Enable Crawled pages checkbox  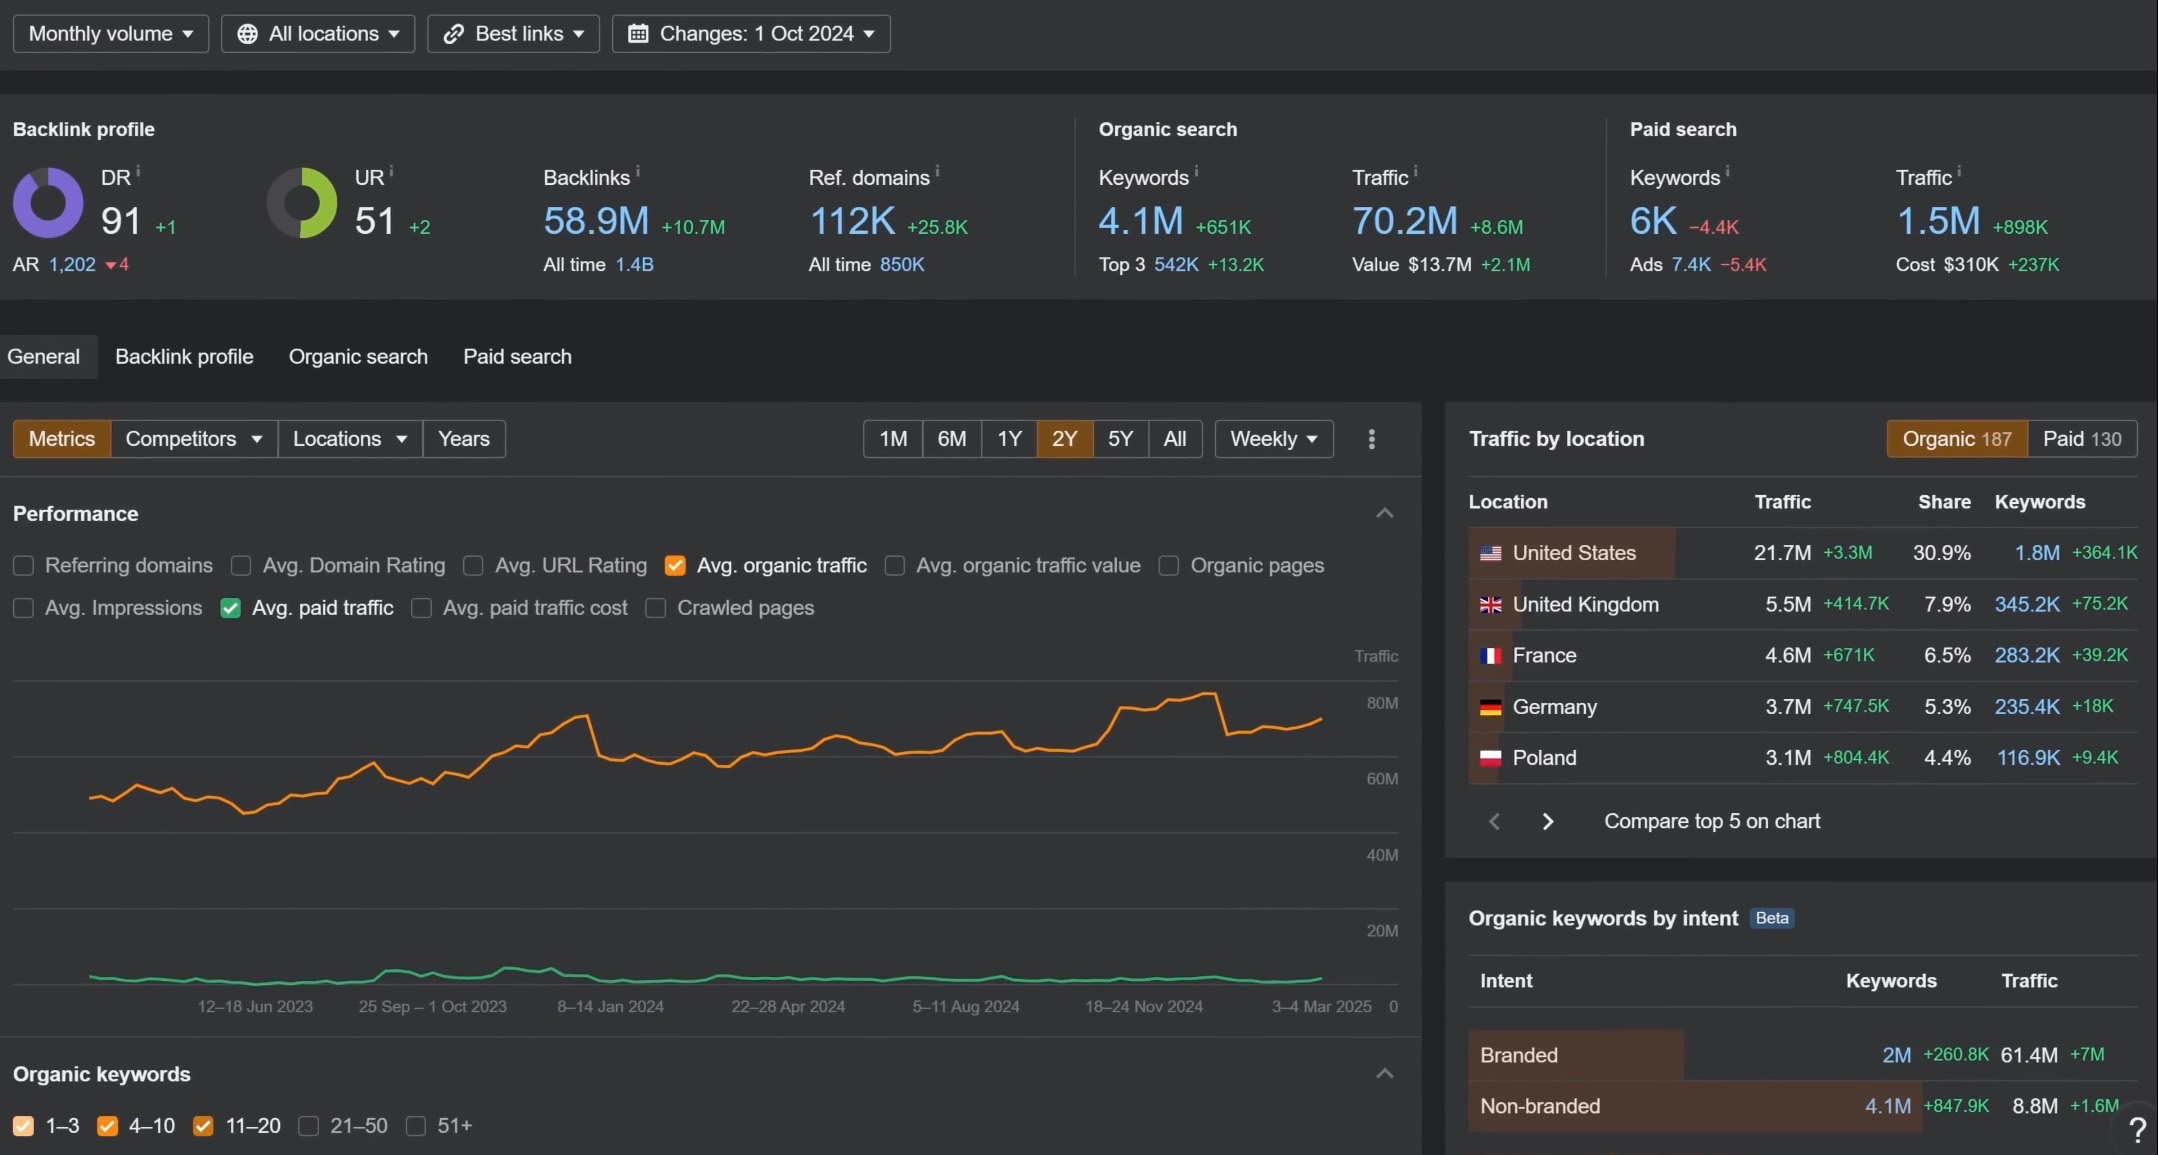(656, 608)
